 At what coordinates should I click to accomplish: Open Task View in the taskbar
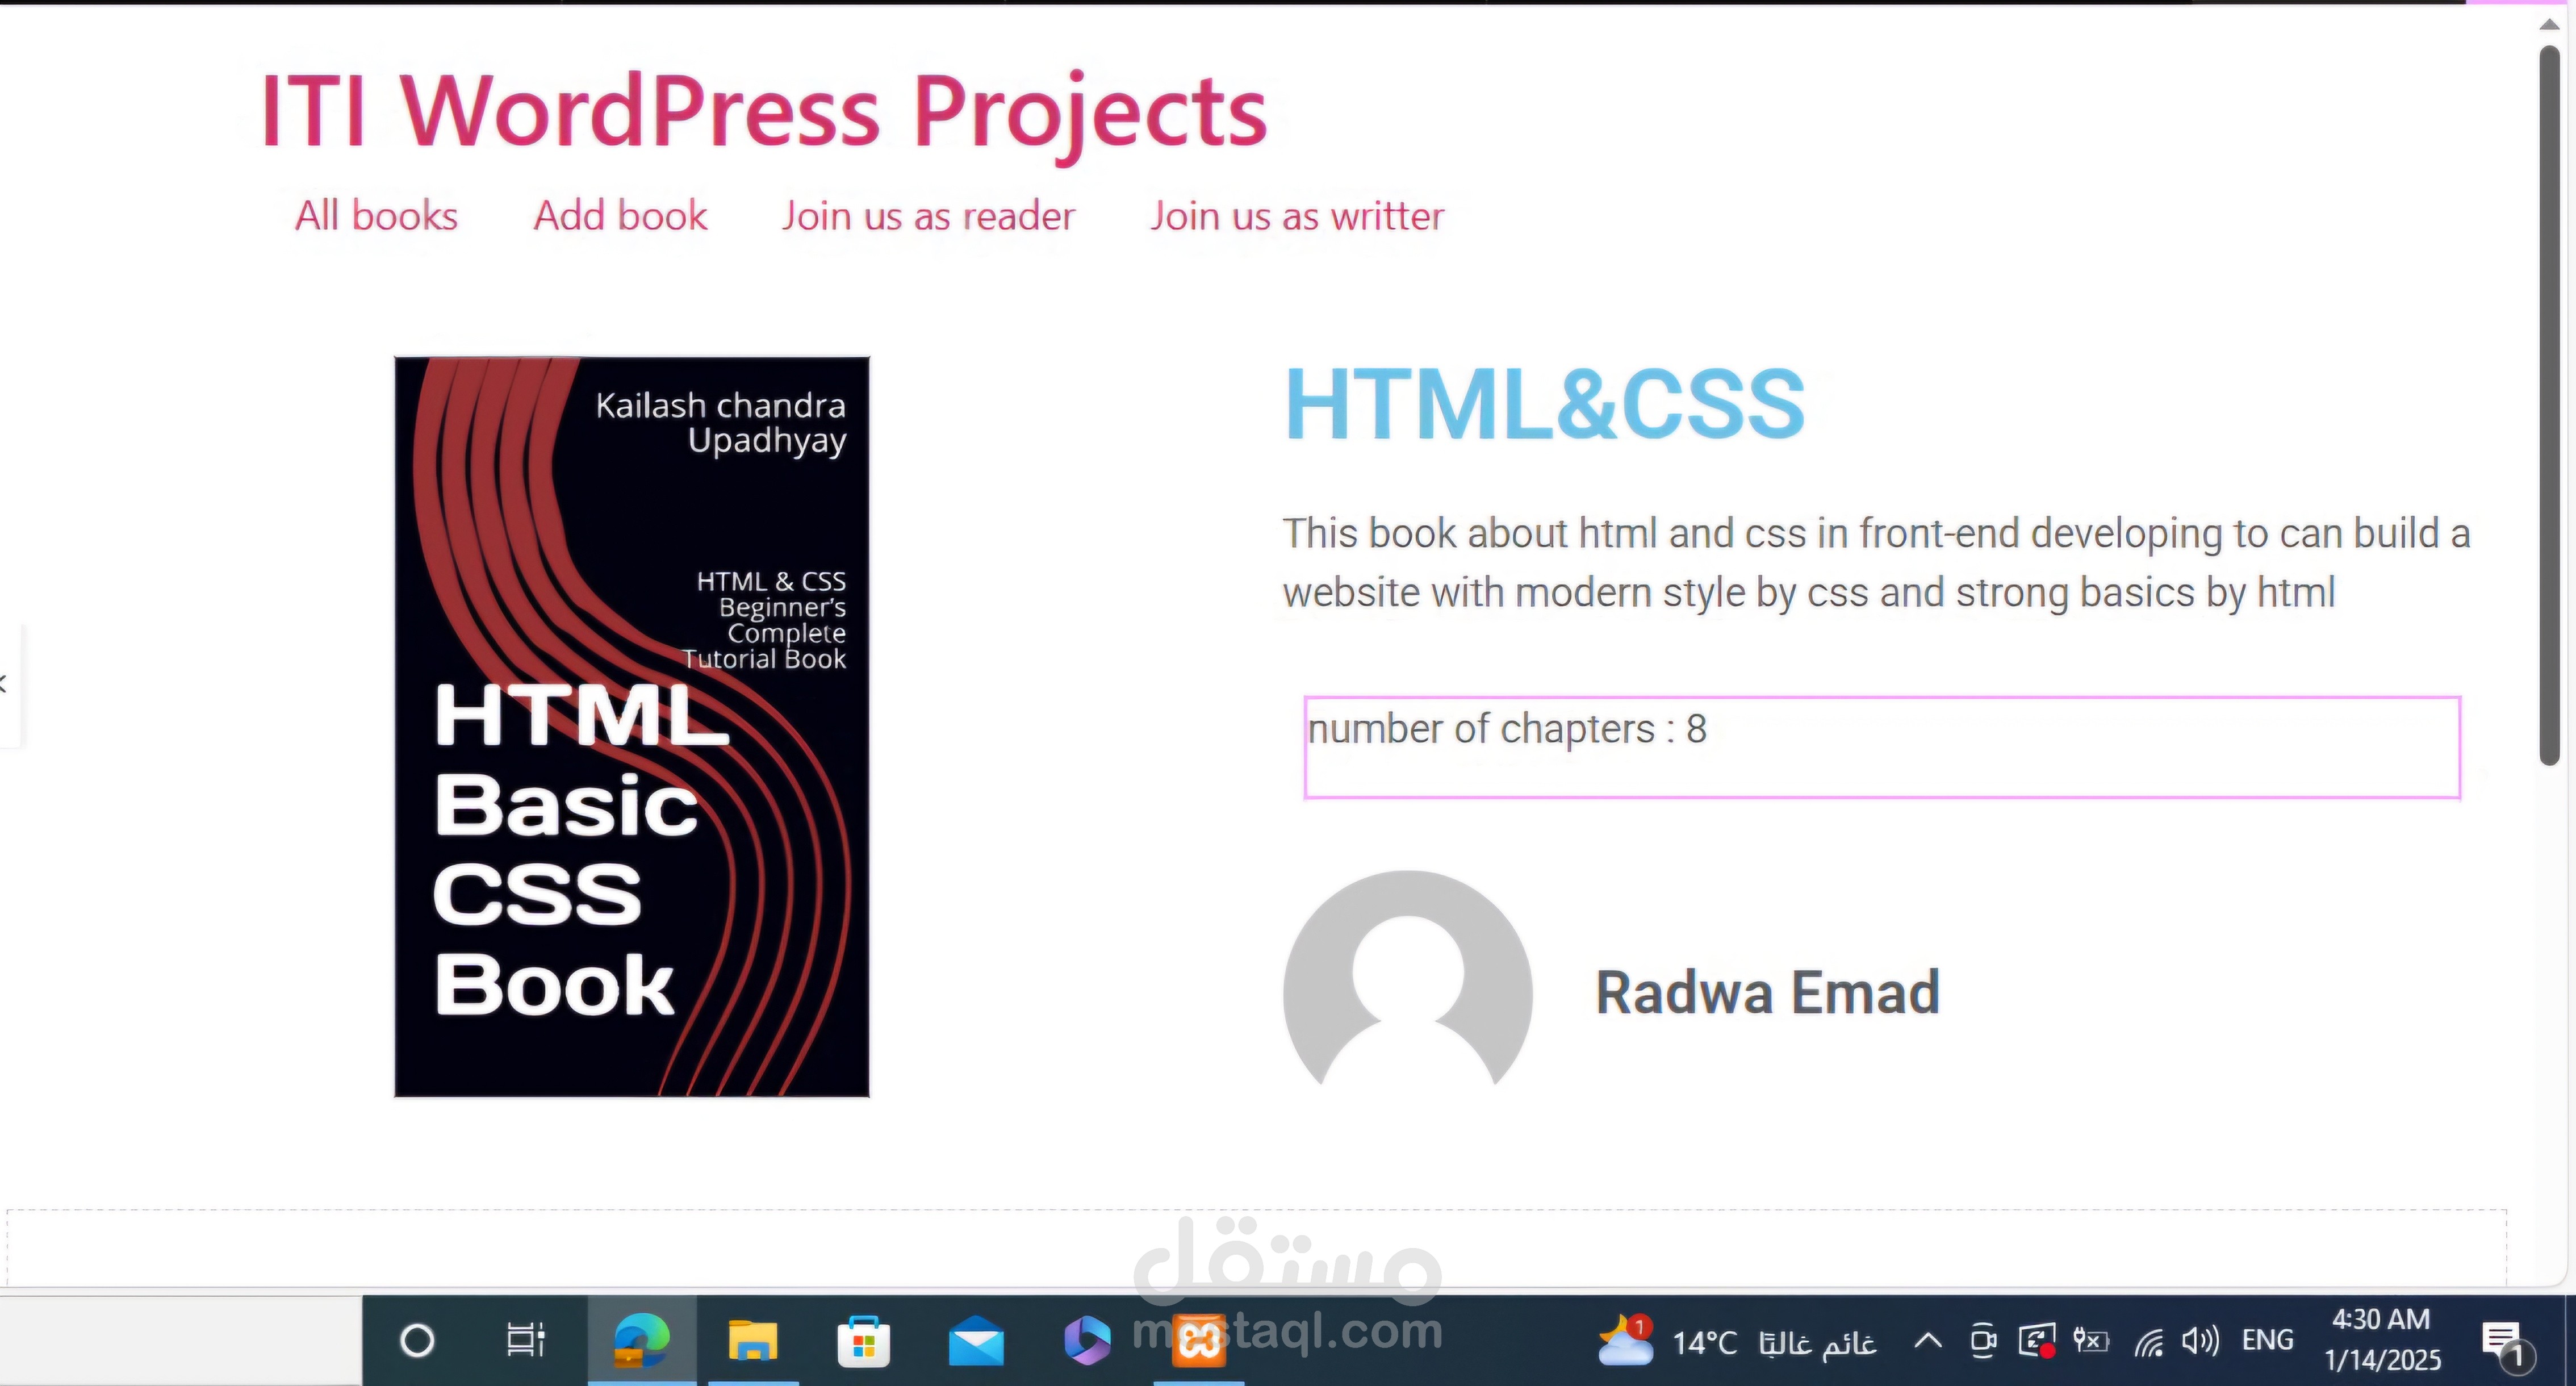tap(525, 1340)
